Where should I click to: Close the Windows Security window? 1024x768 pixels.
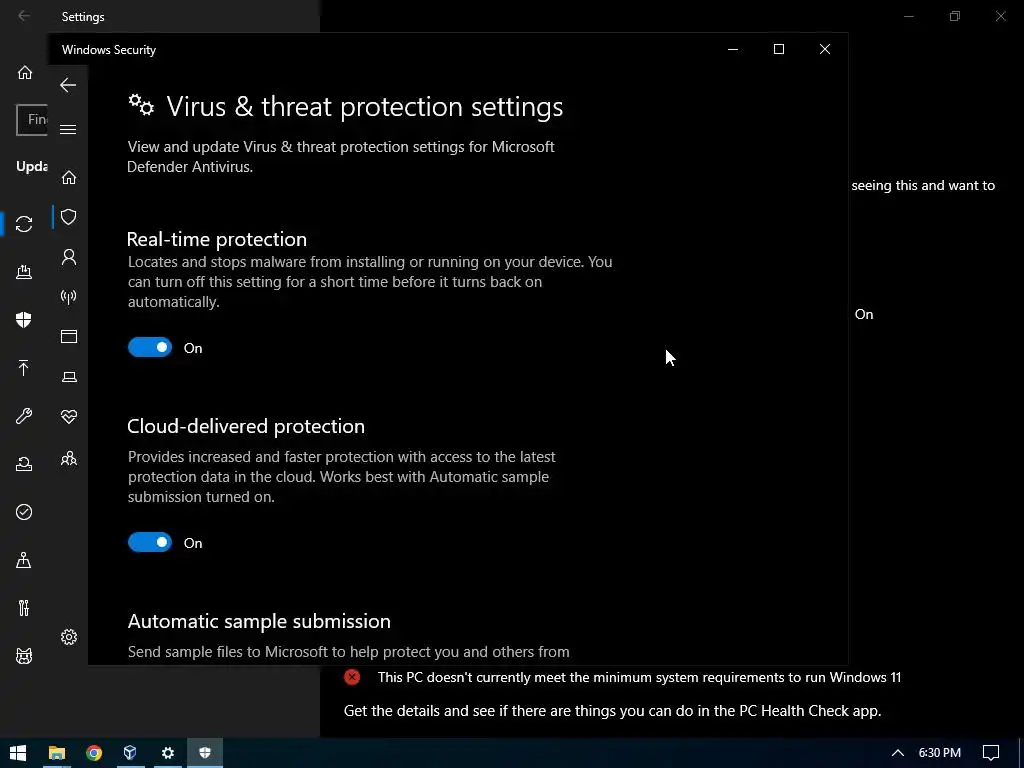(x=825, y=49)
